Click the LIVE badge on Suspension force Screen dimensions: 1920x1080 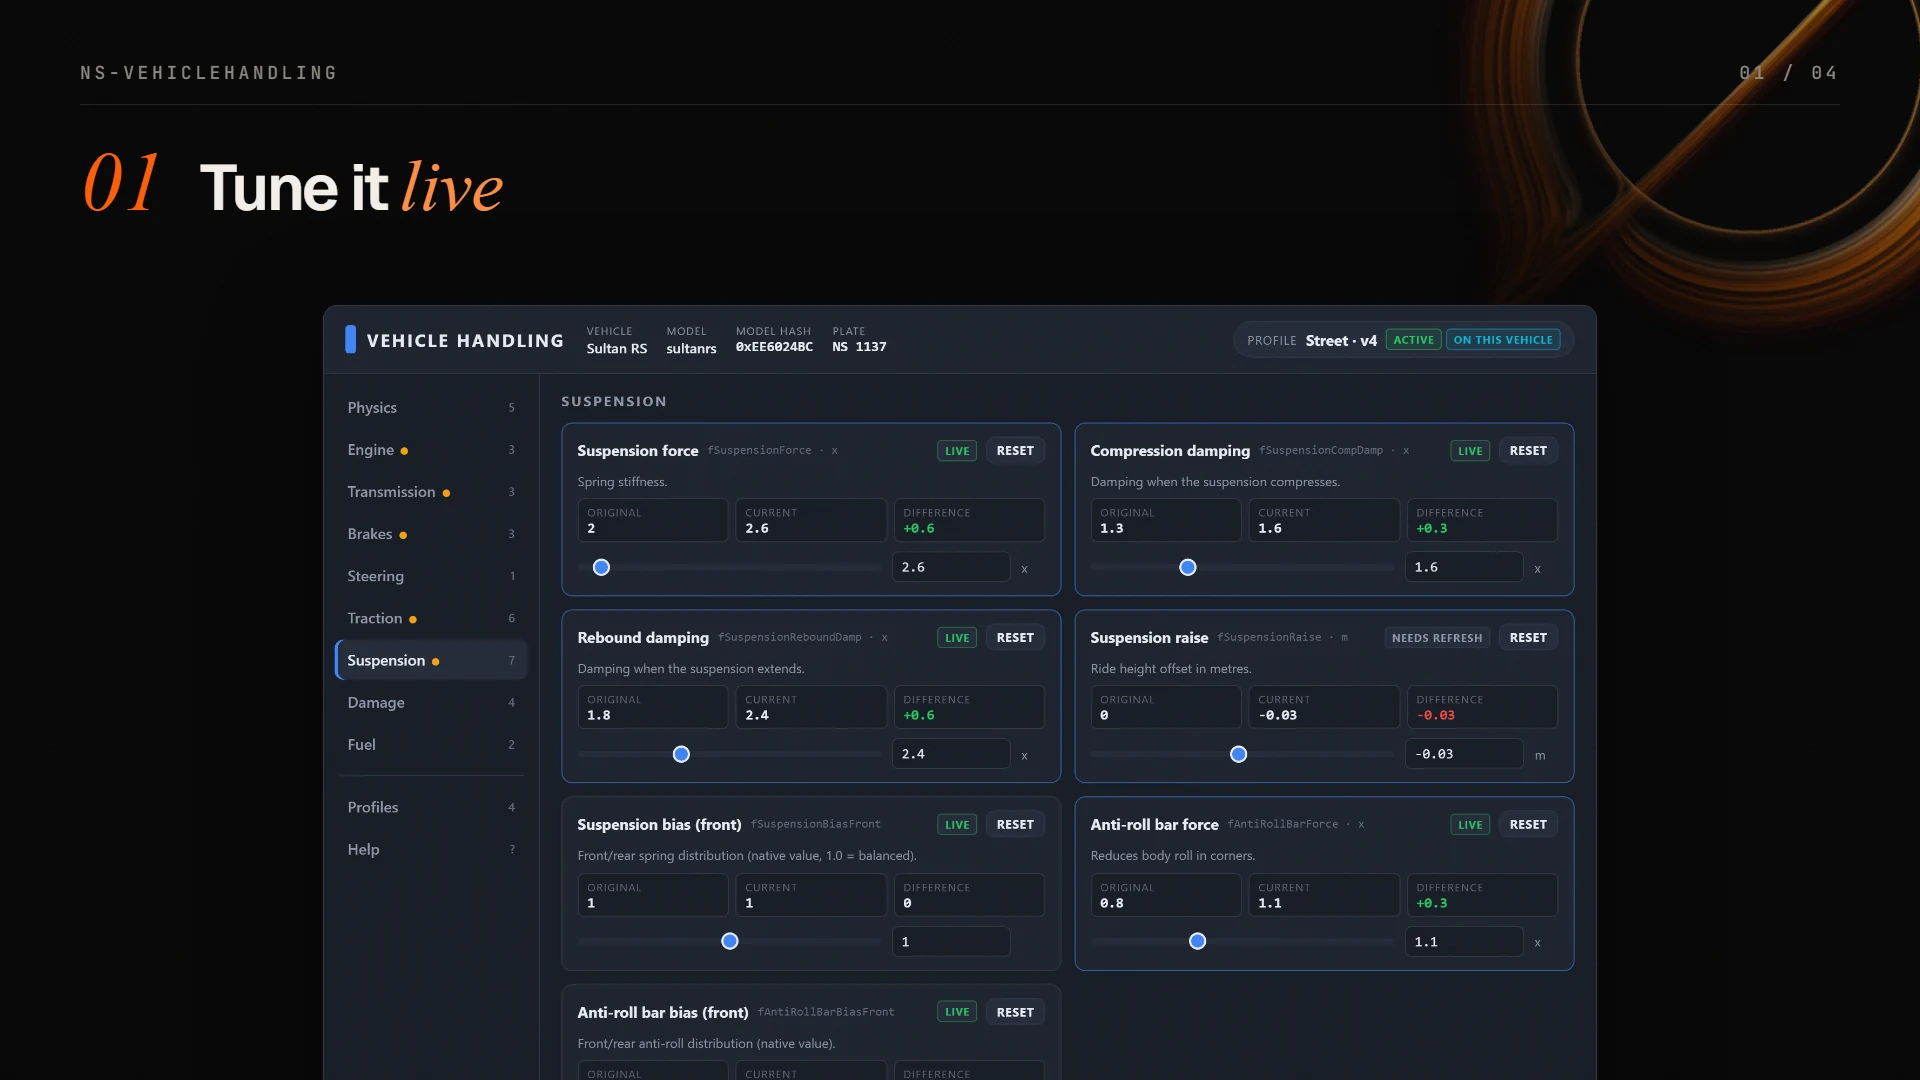(x=957, y=451)
